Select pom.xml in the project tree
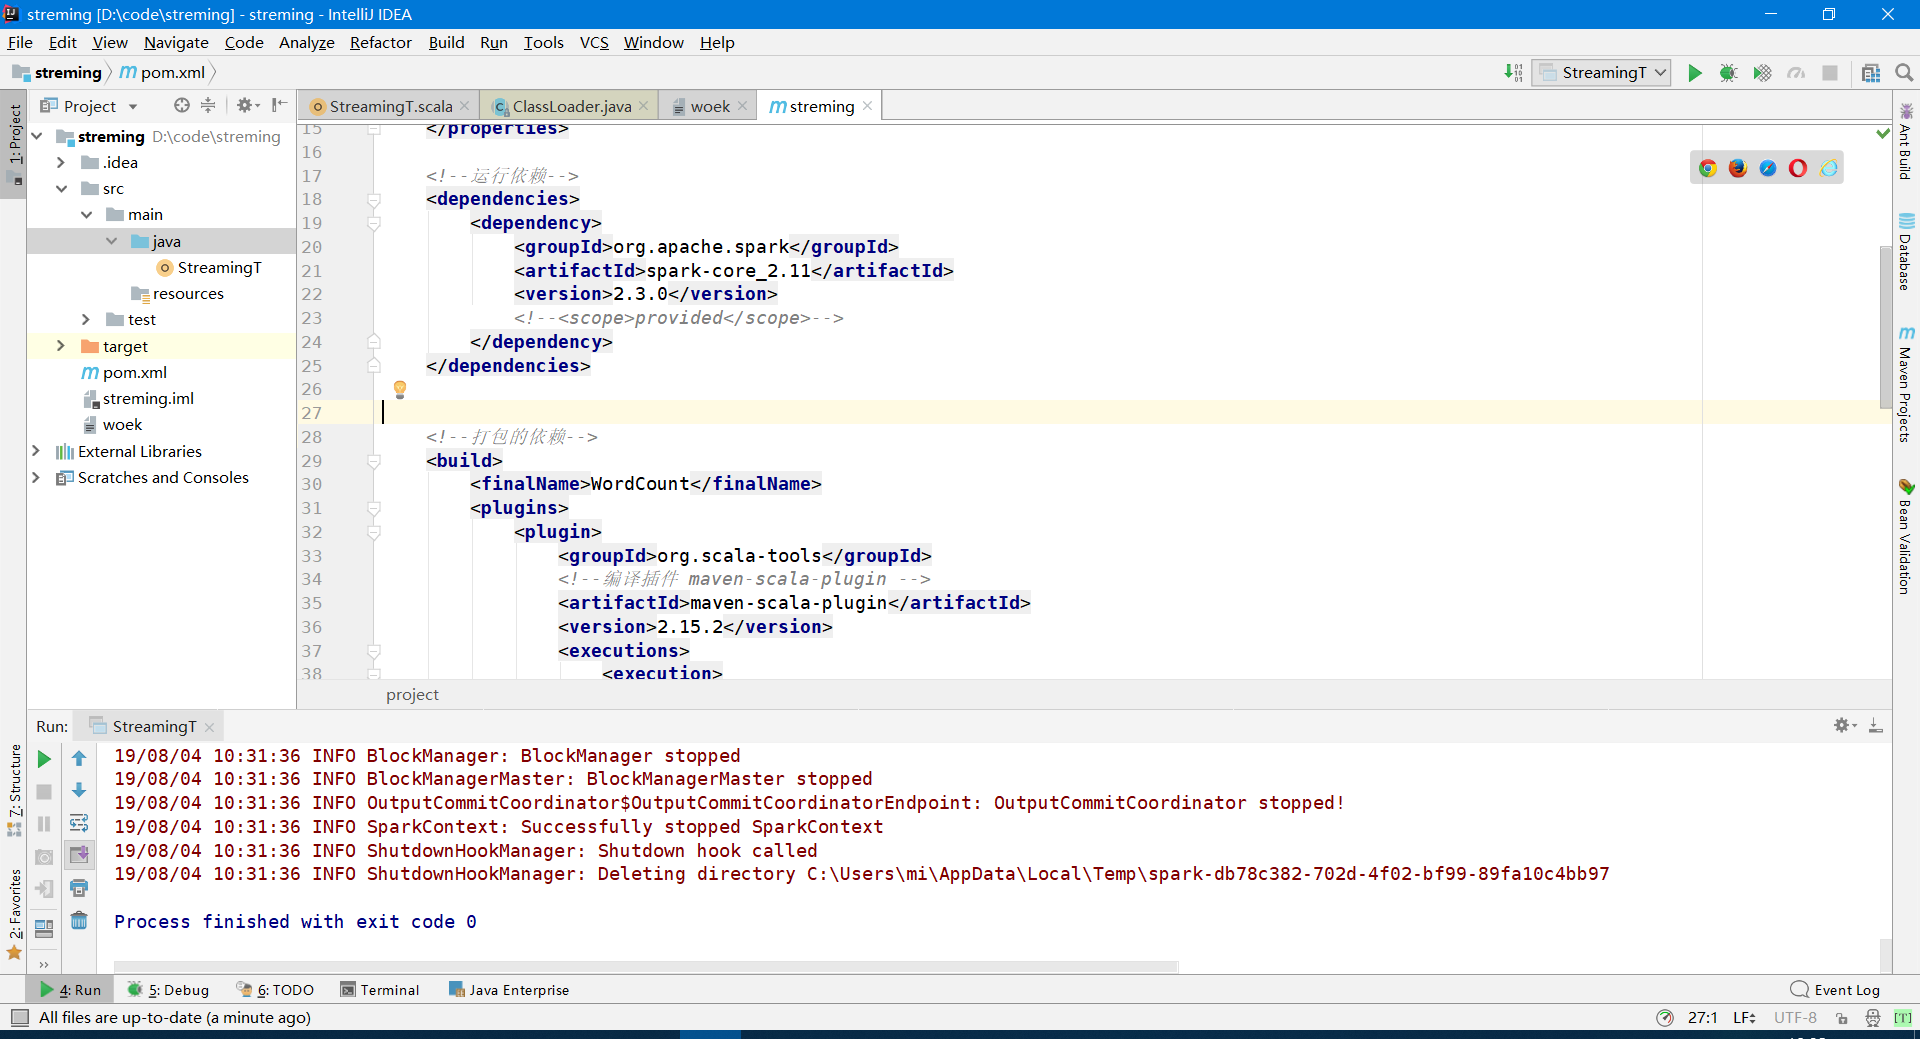 135,372
